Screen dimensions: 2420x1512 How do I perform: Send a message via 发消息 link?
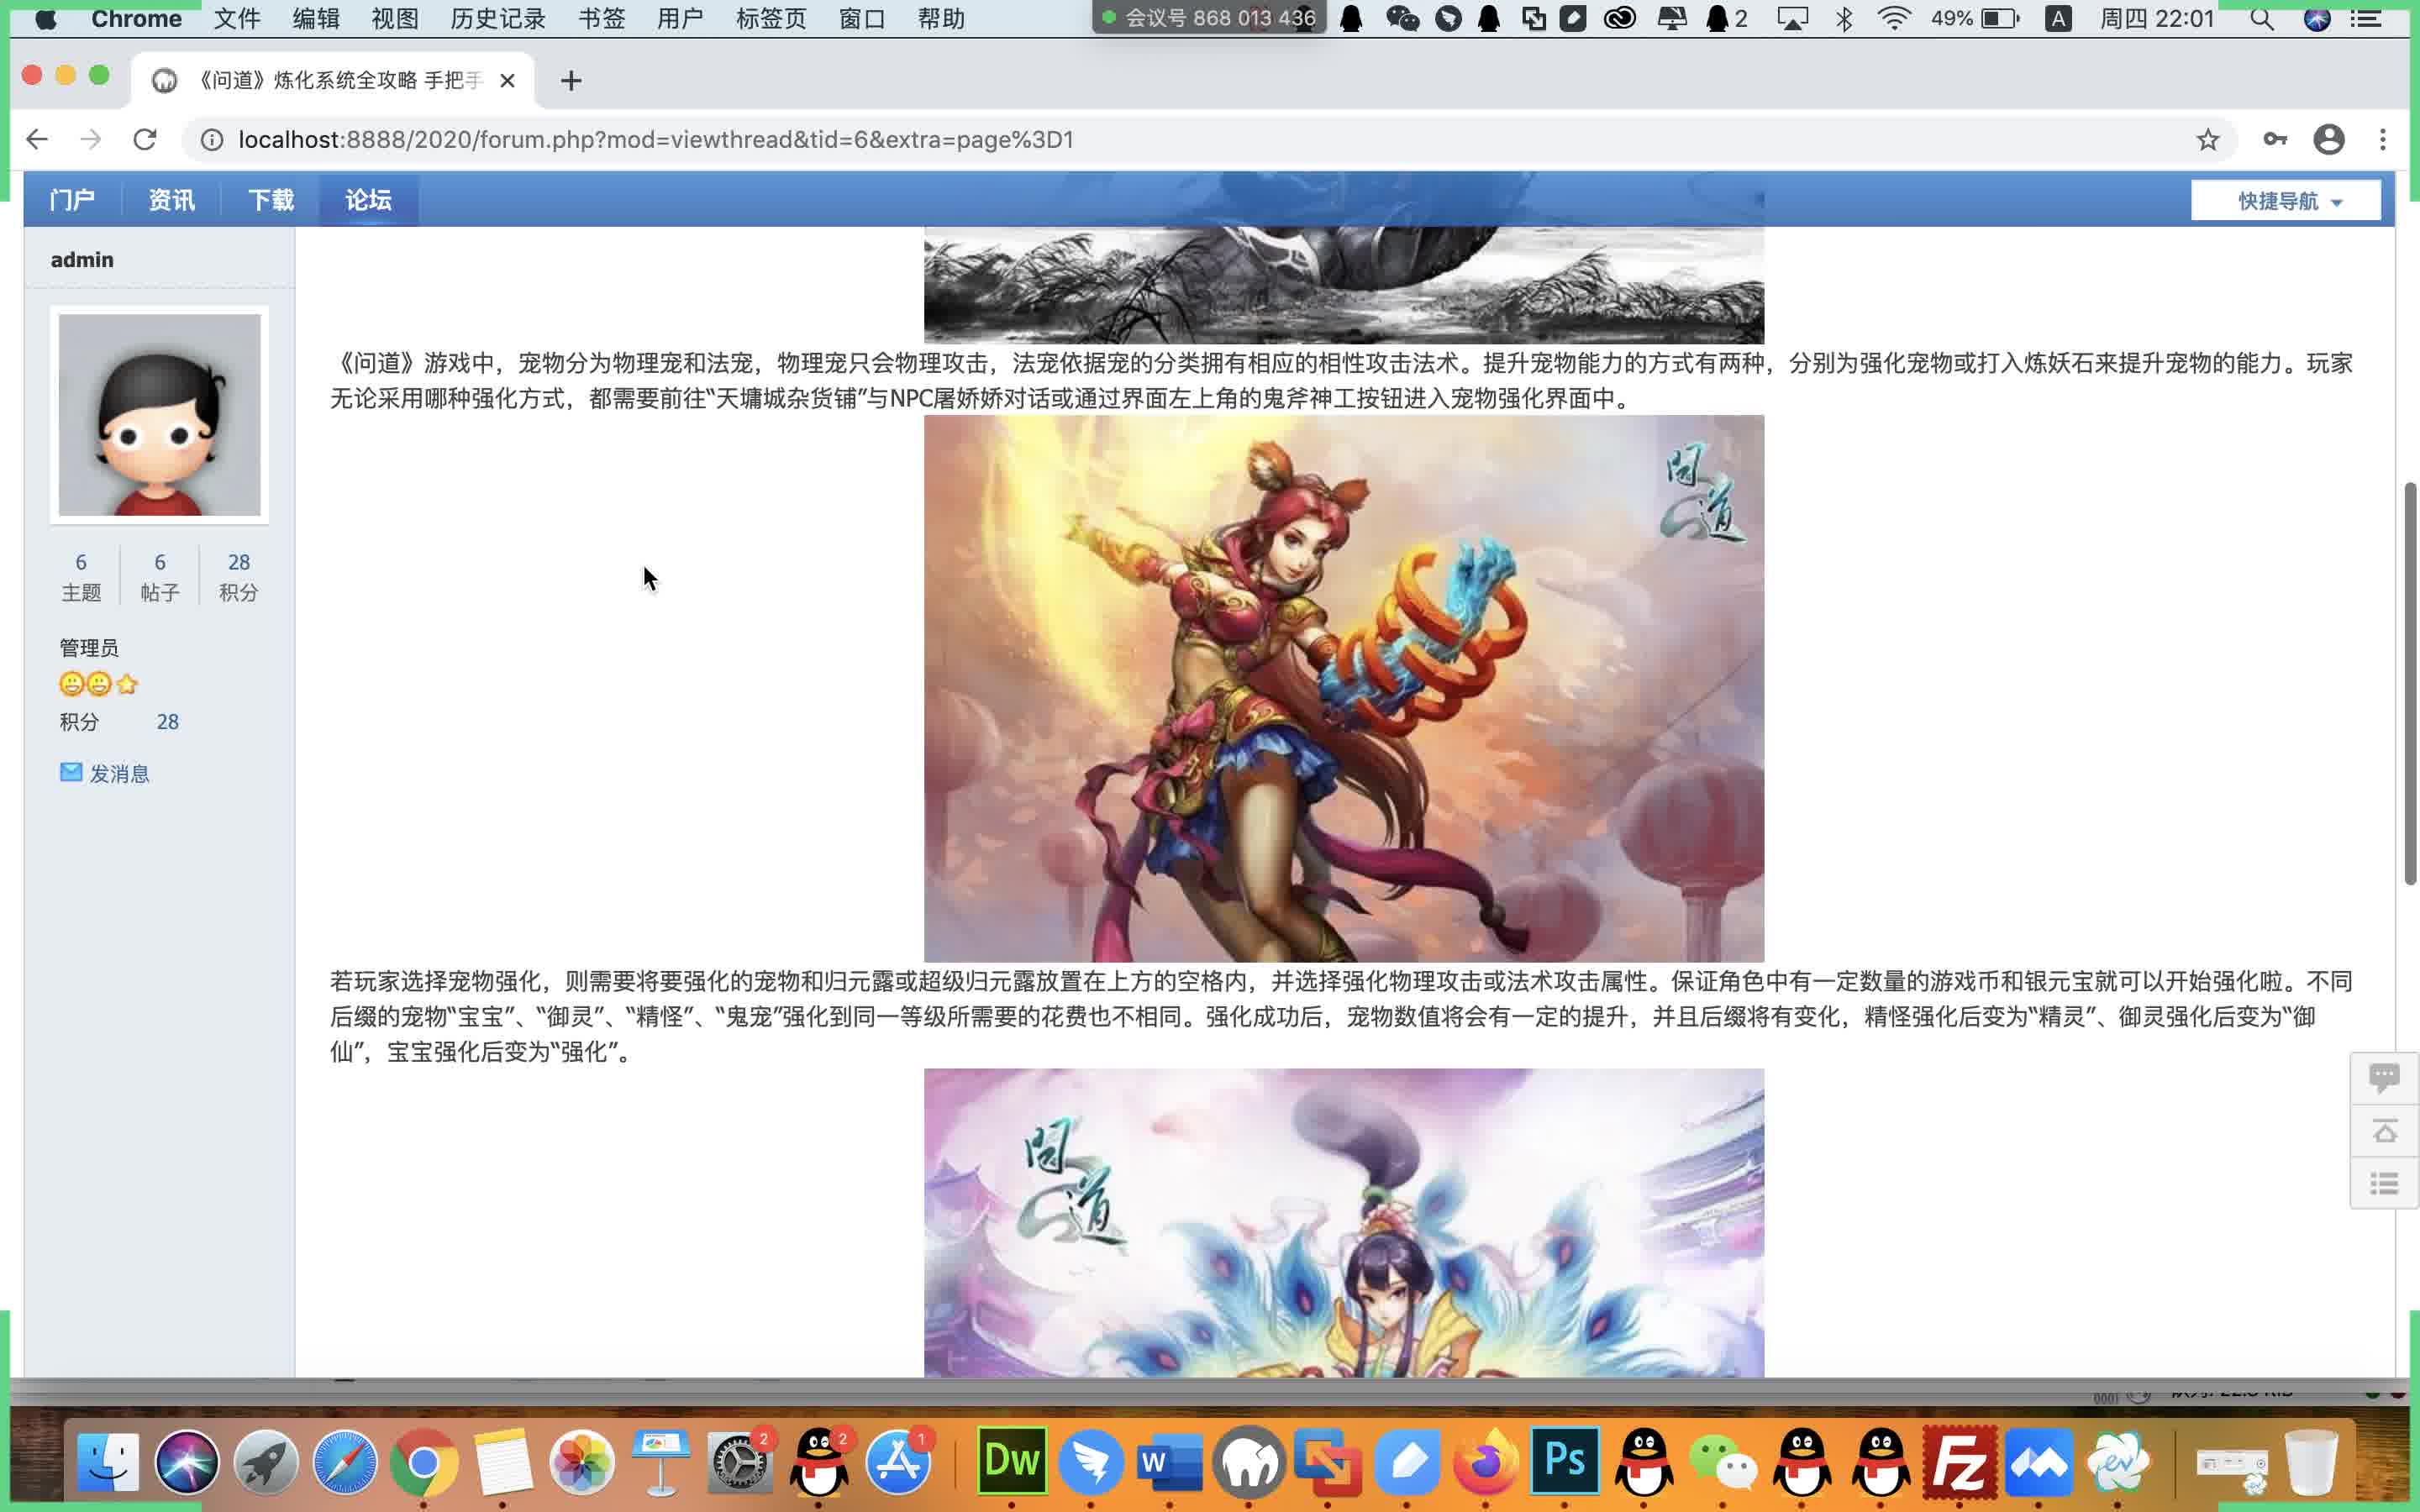[119, 773]
